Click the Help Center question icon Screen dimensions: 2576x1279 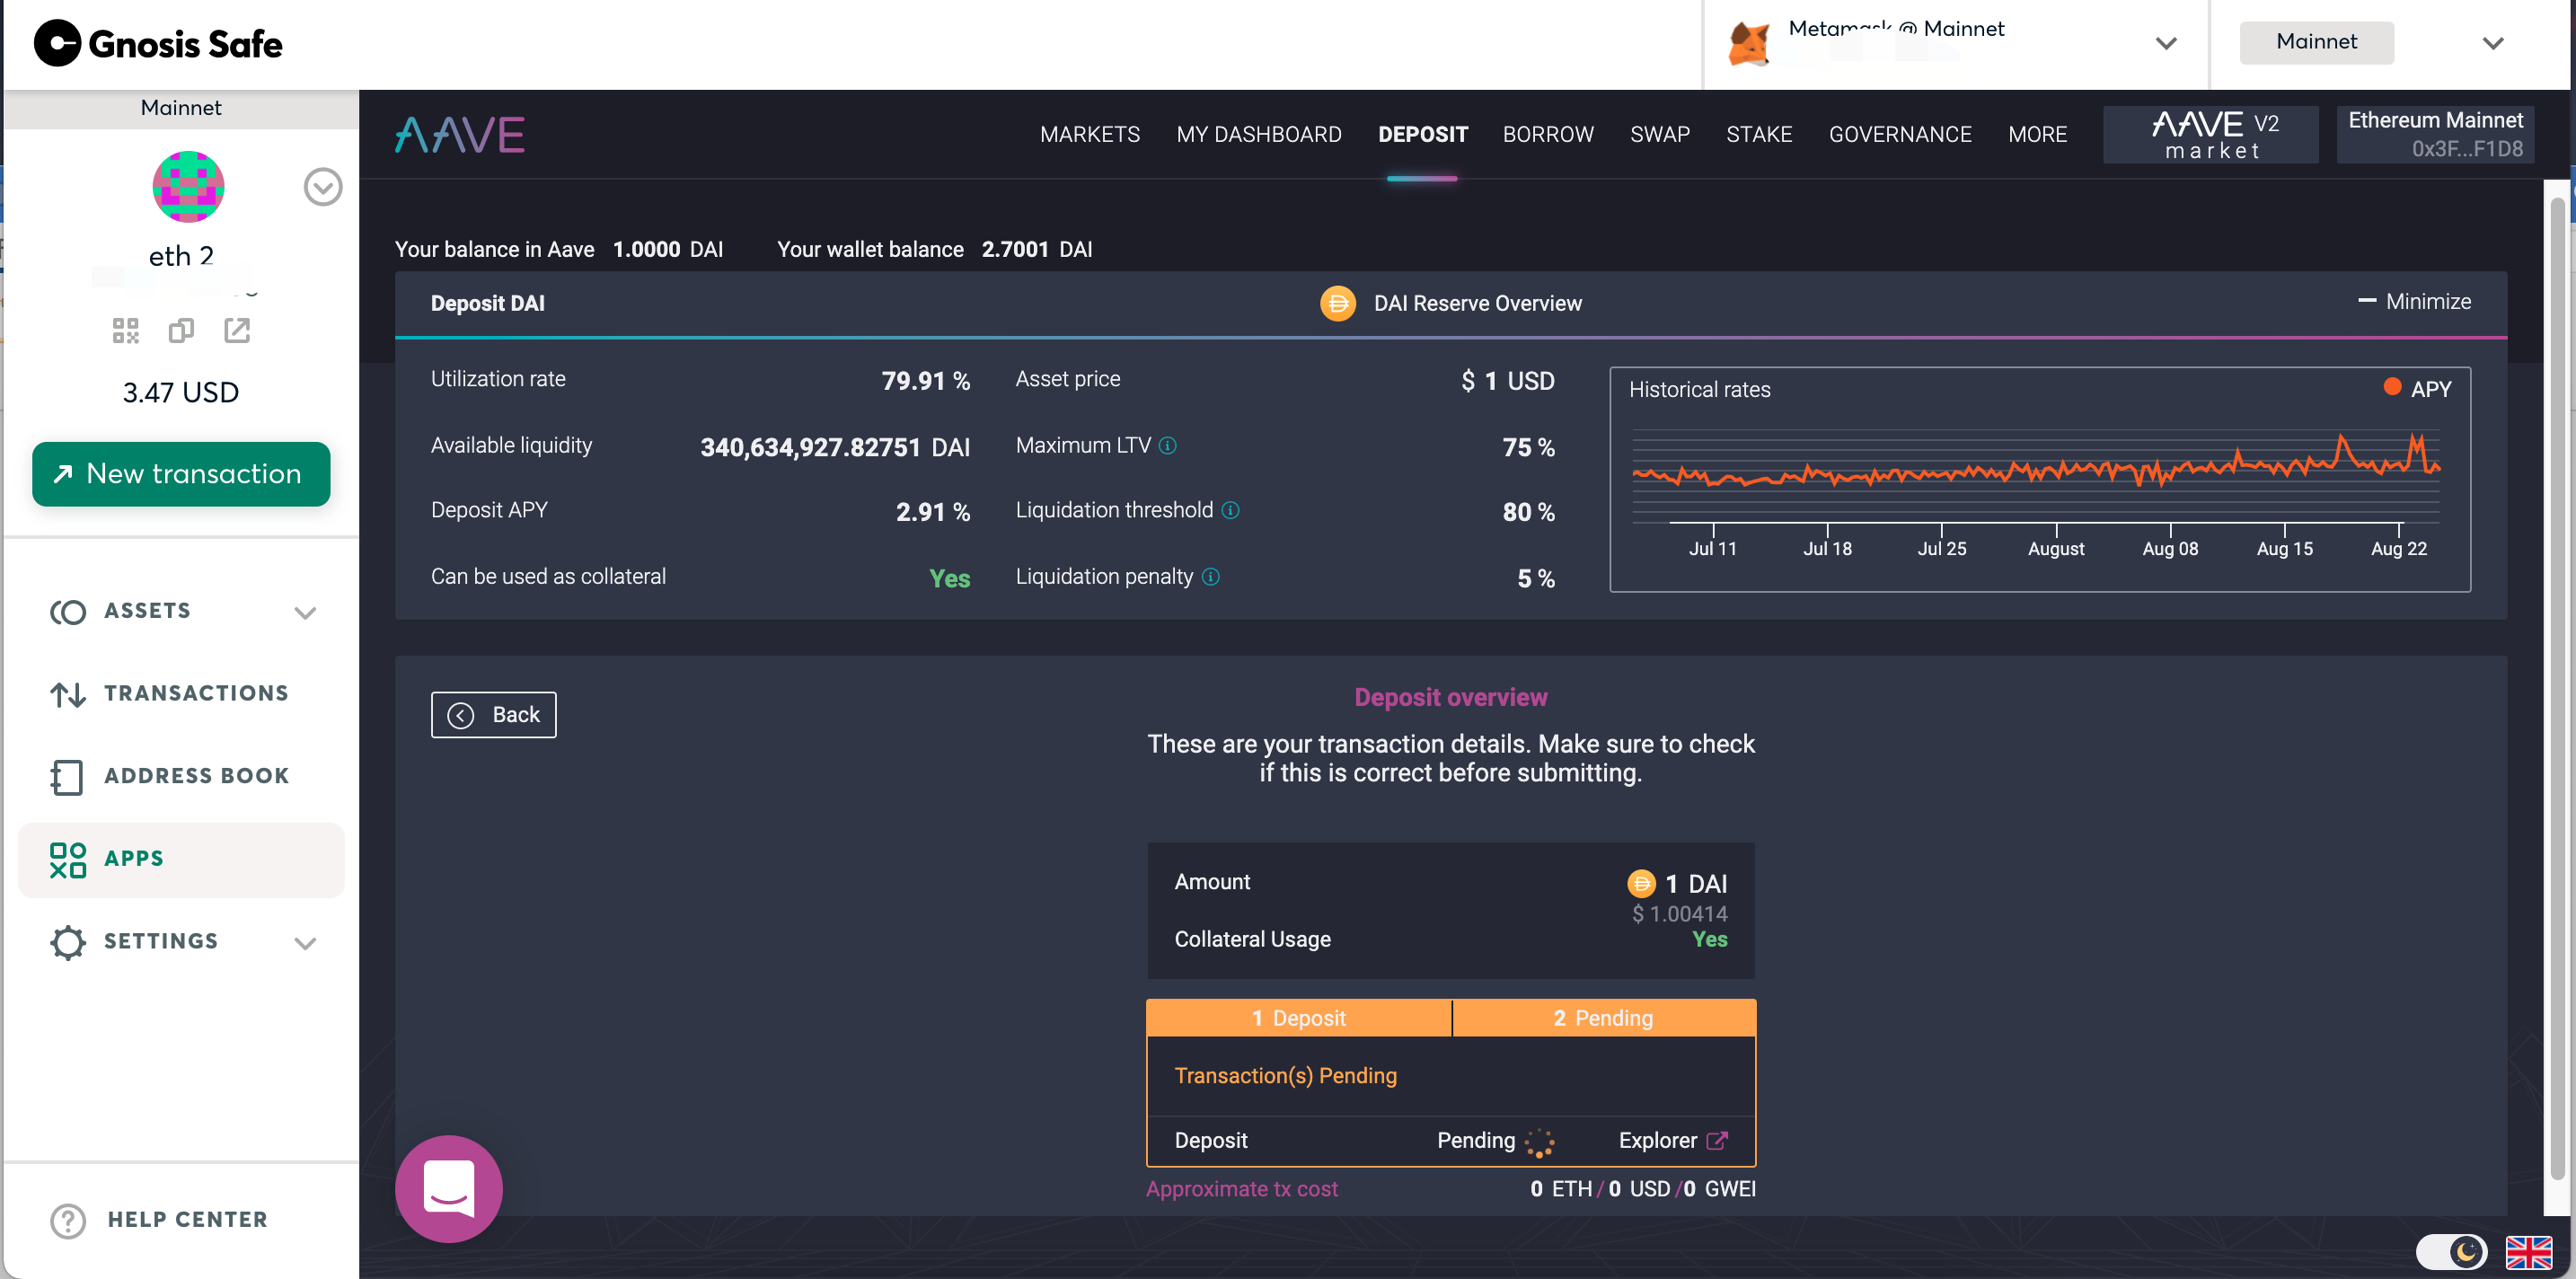68,1220
